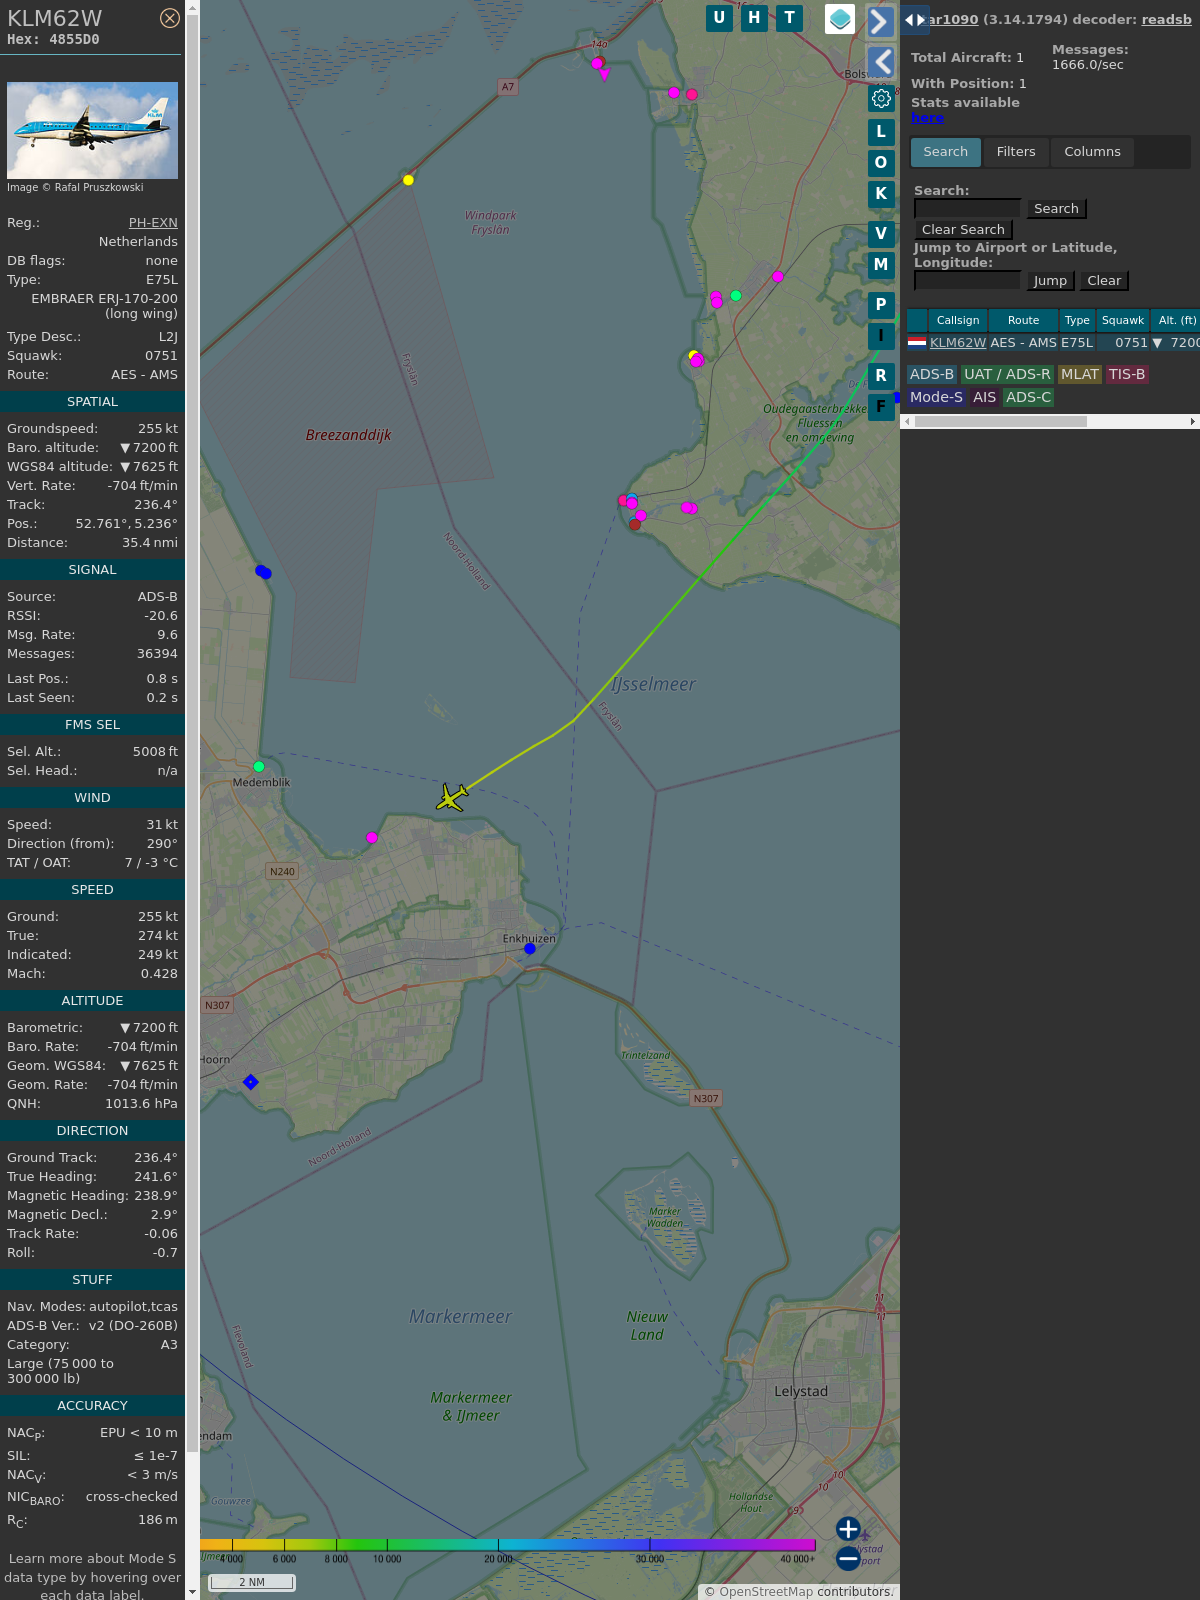Close the KLM62W aircraft info panel

click(170, 18)
